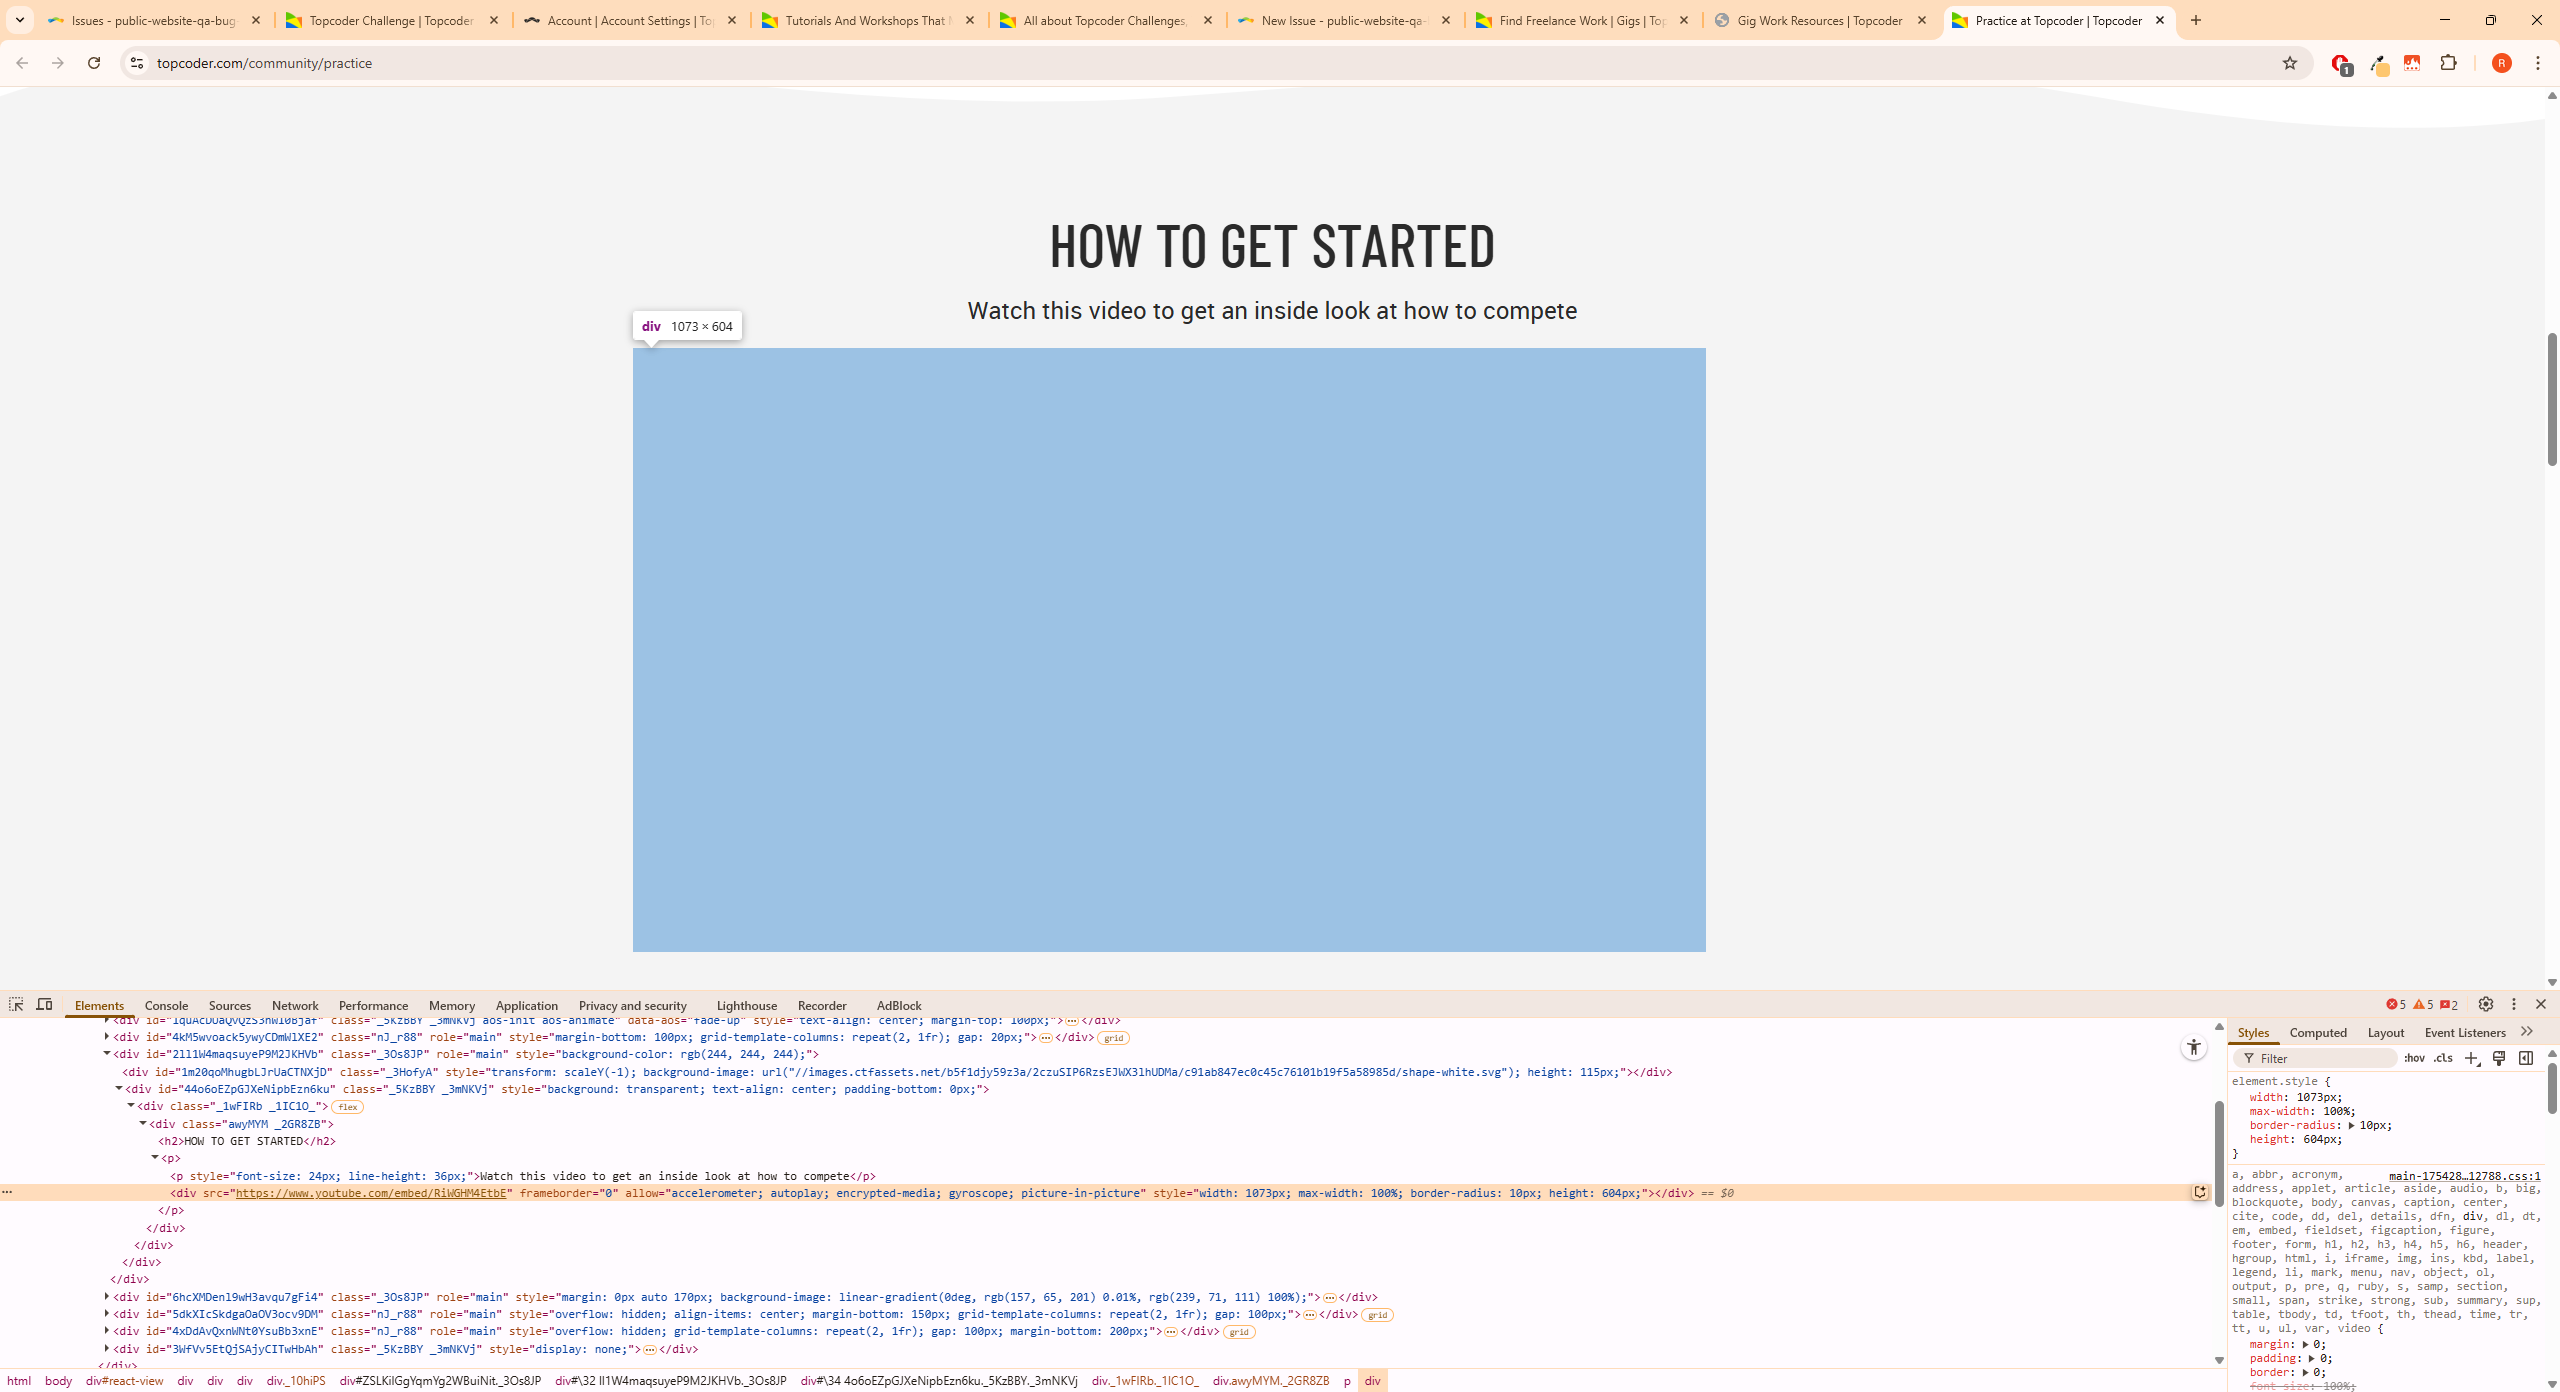Toggle the .cls element classes panel
Viewport: 2560px width, 1392px height.
click(x=2443, y=1058)
